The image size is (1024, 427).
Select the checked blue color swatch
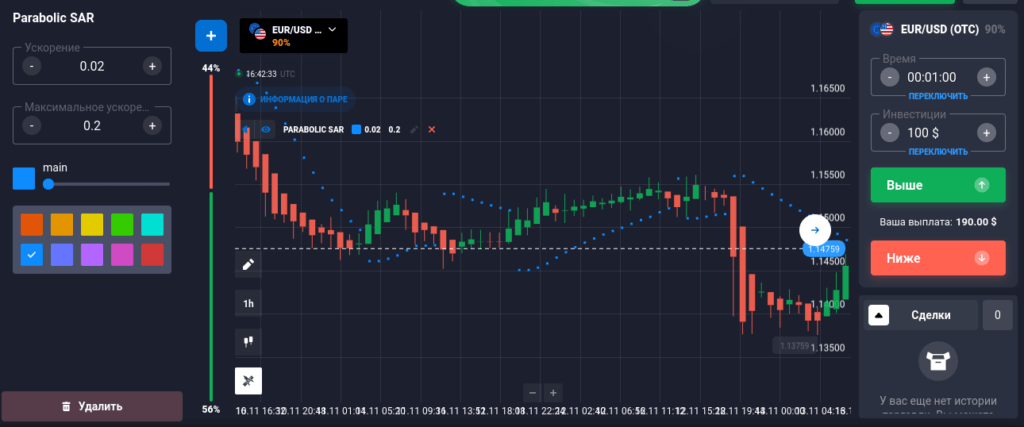(31, 255)
